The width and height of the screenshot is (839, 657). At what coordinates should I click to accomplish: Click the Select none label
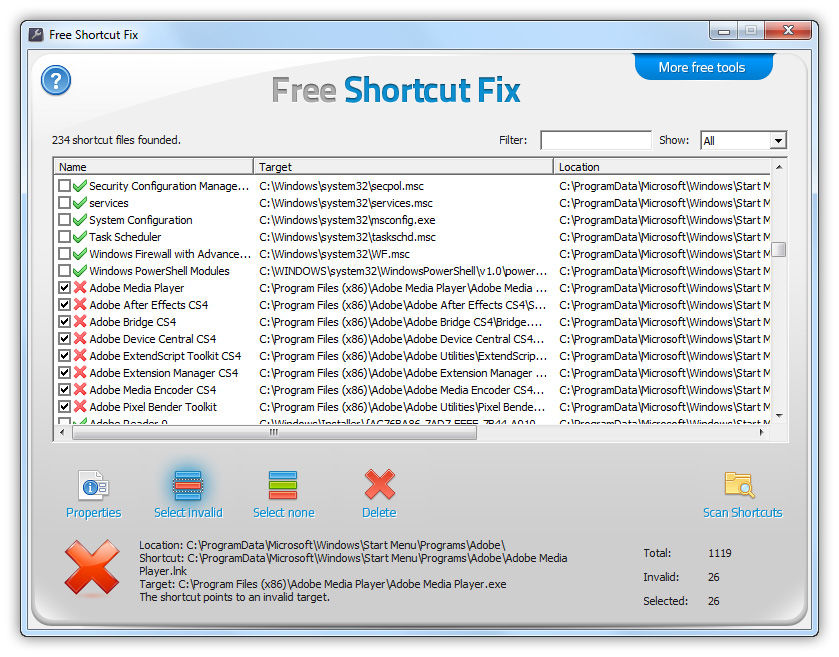[284, 513]
